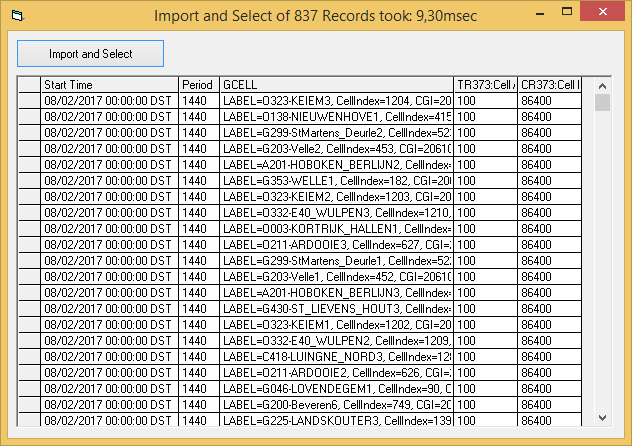Click the G225-LANDSKOUTER3 cell
This screenshot has width=632, height=446.
click(x=336, y=421)
